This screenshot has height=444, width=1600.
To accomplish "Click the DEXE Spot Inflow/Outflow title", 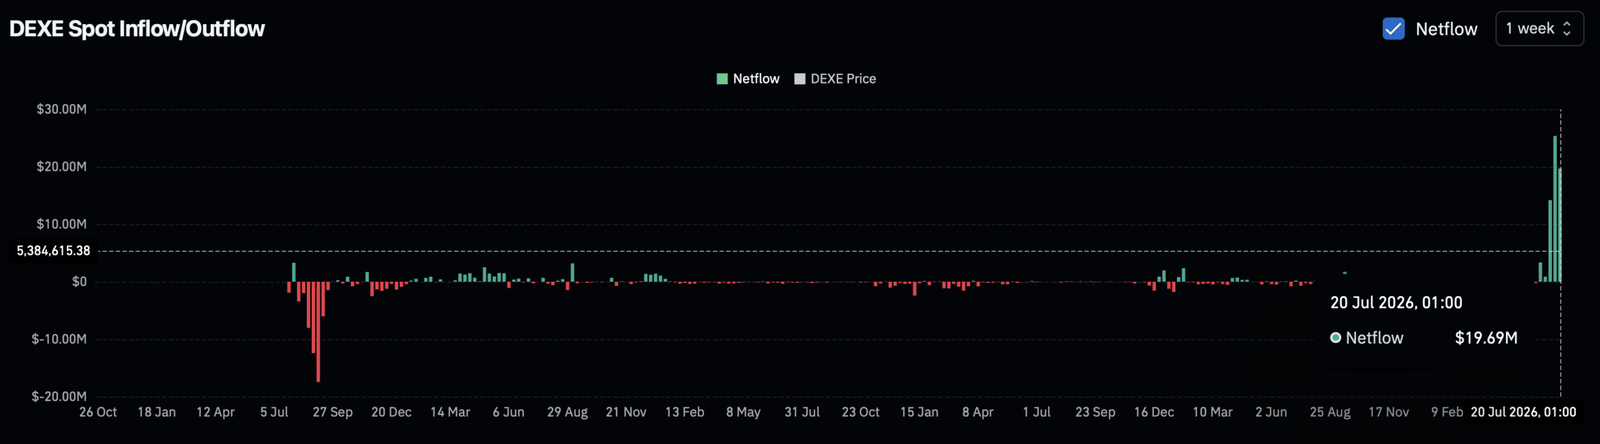I will coord(137,29).
